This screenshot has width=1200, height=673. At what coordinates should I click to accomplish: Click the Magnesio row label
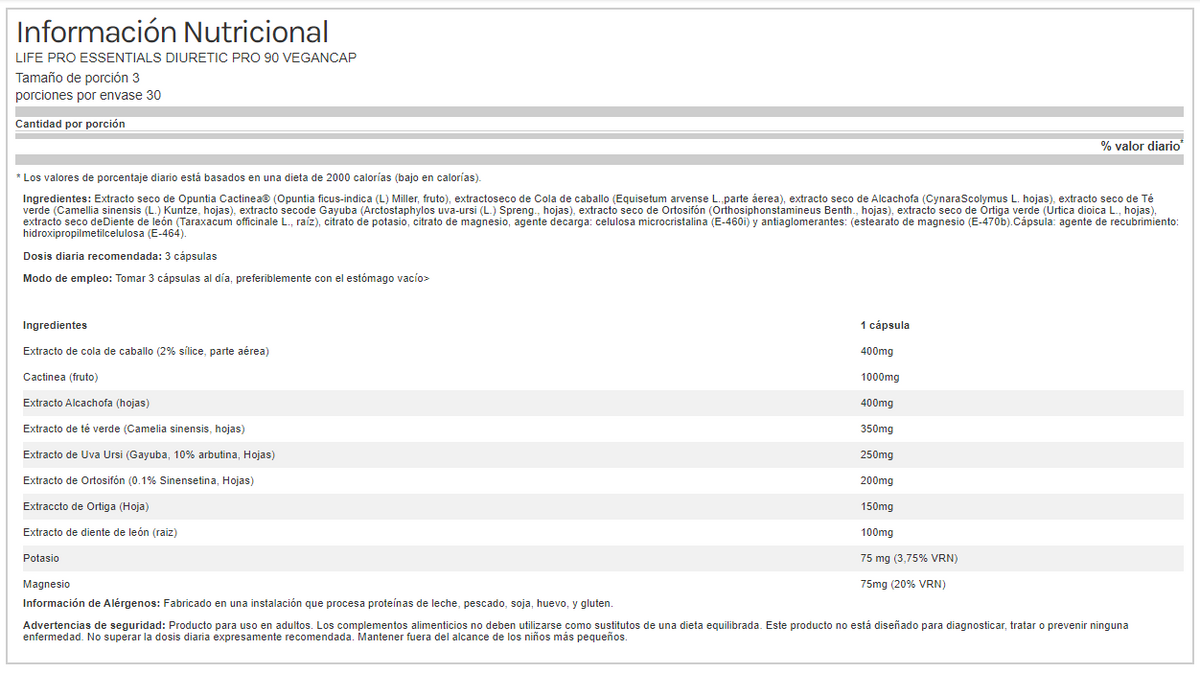point(46,584)
